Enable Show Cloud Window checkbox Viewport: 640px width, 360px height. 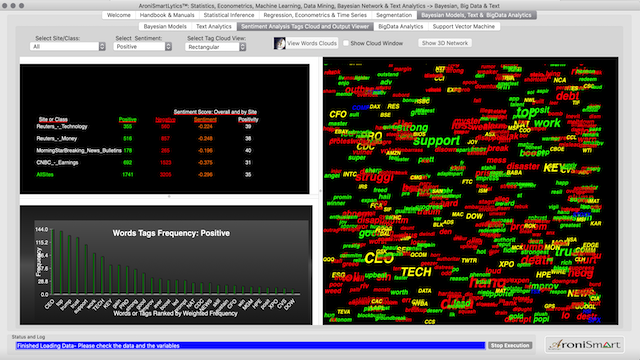tap(346, 43)
